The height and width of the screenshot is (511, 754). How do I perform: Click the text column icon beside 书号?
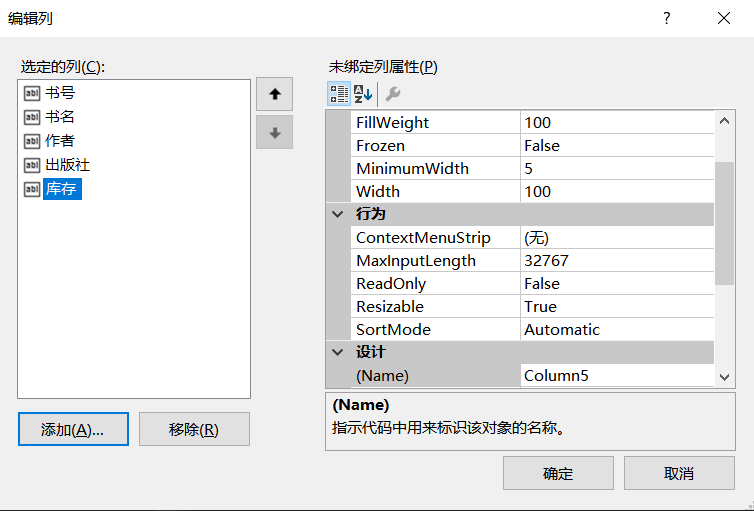click(32, 93)
